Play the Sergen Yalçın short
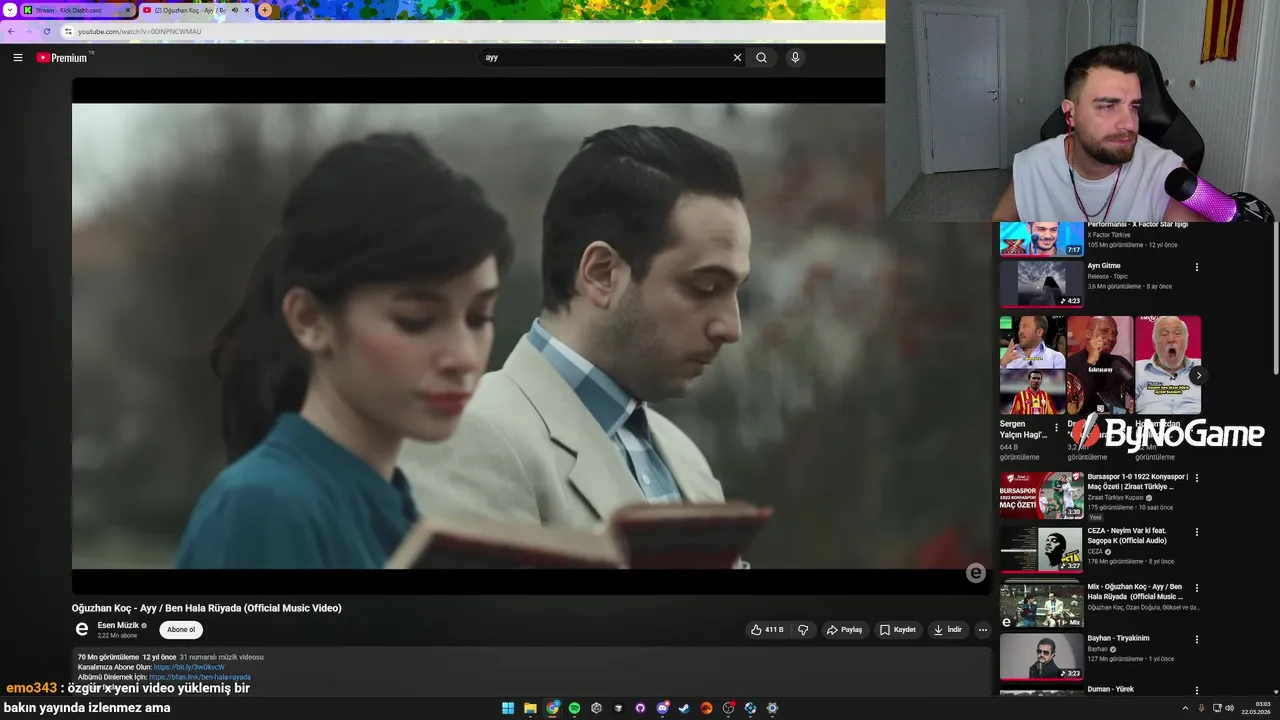 pos(1032,365)
